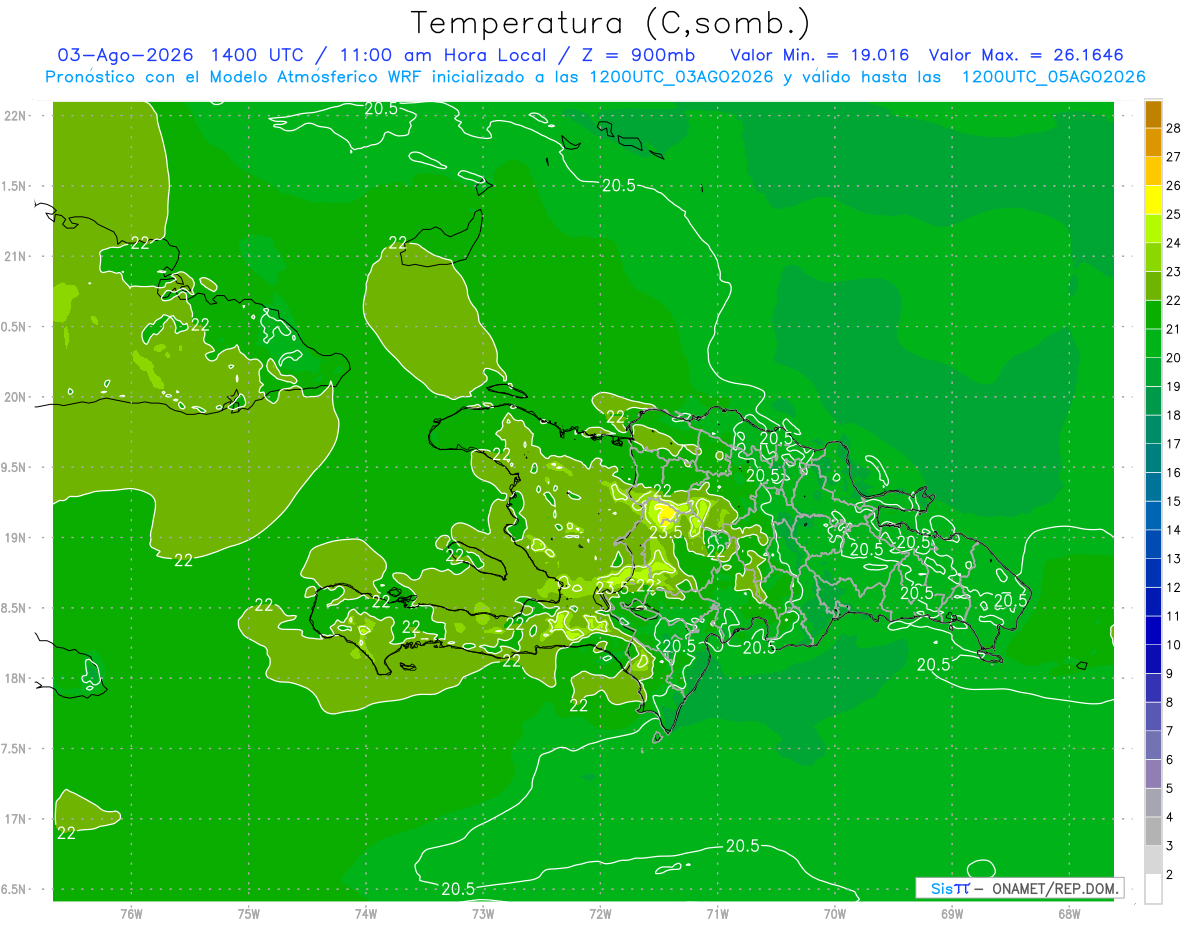Click the dark blue legend swatch between 10 and 11

pyautogui.click(x=1153, y=631)
